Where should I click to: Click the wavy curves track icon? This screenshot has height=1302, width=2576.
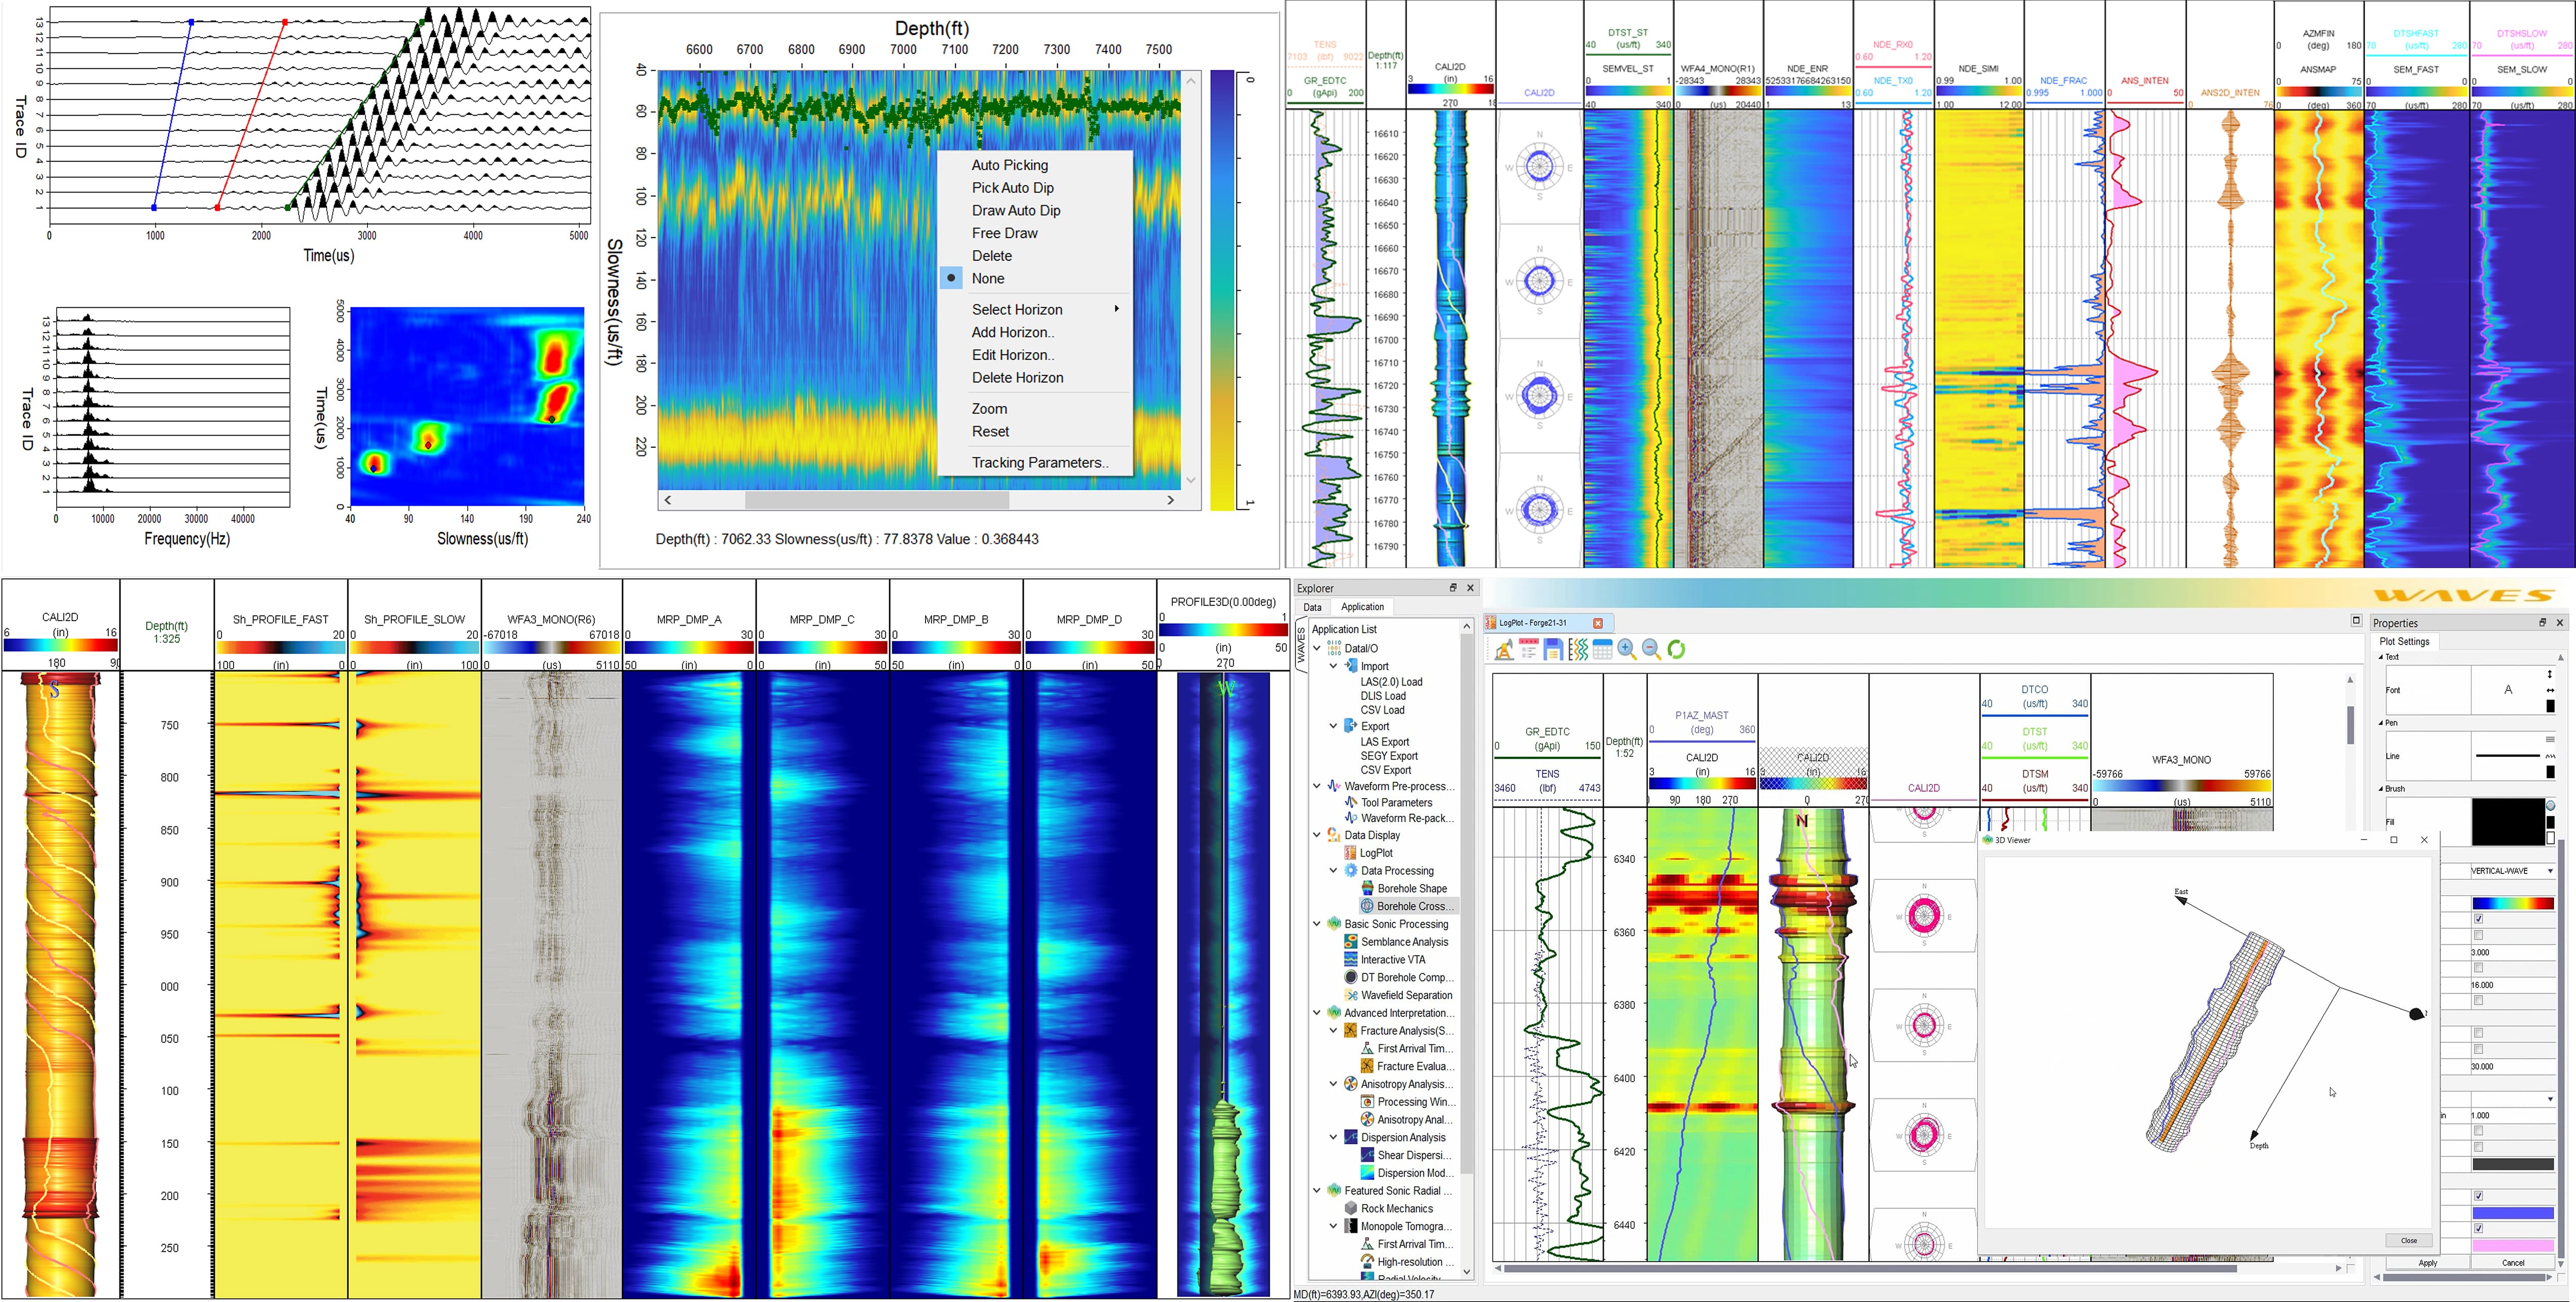tap(1578, 650)
